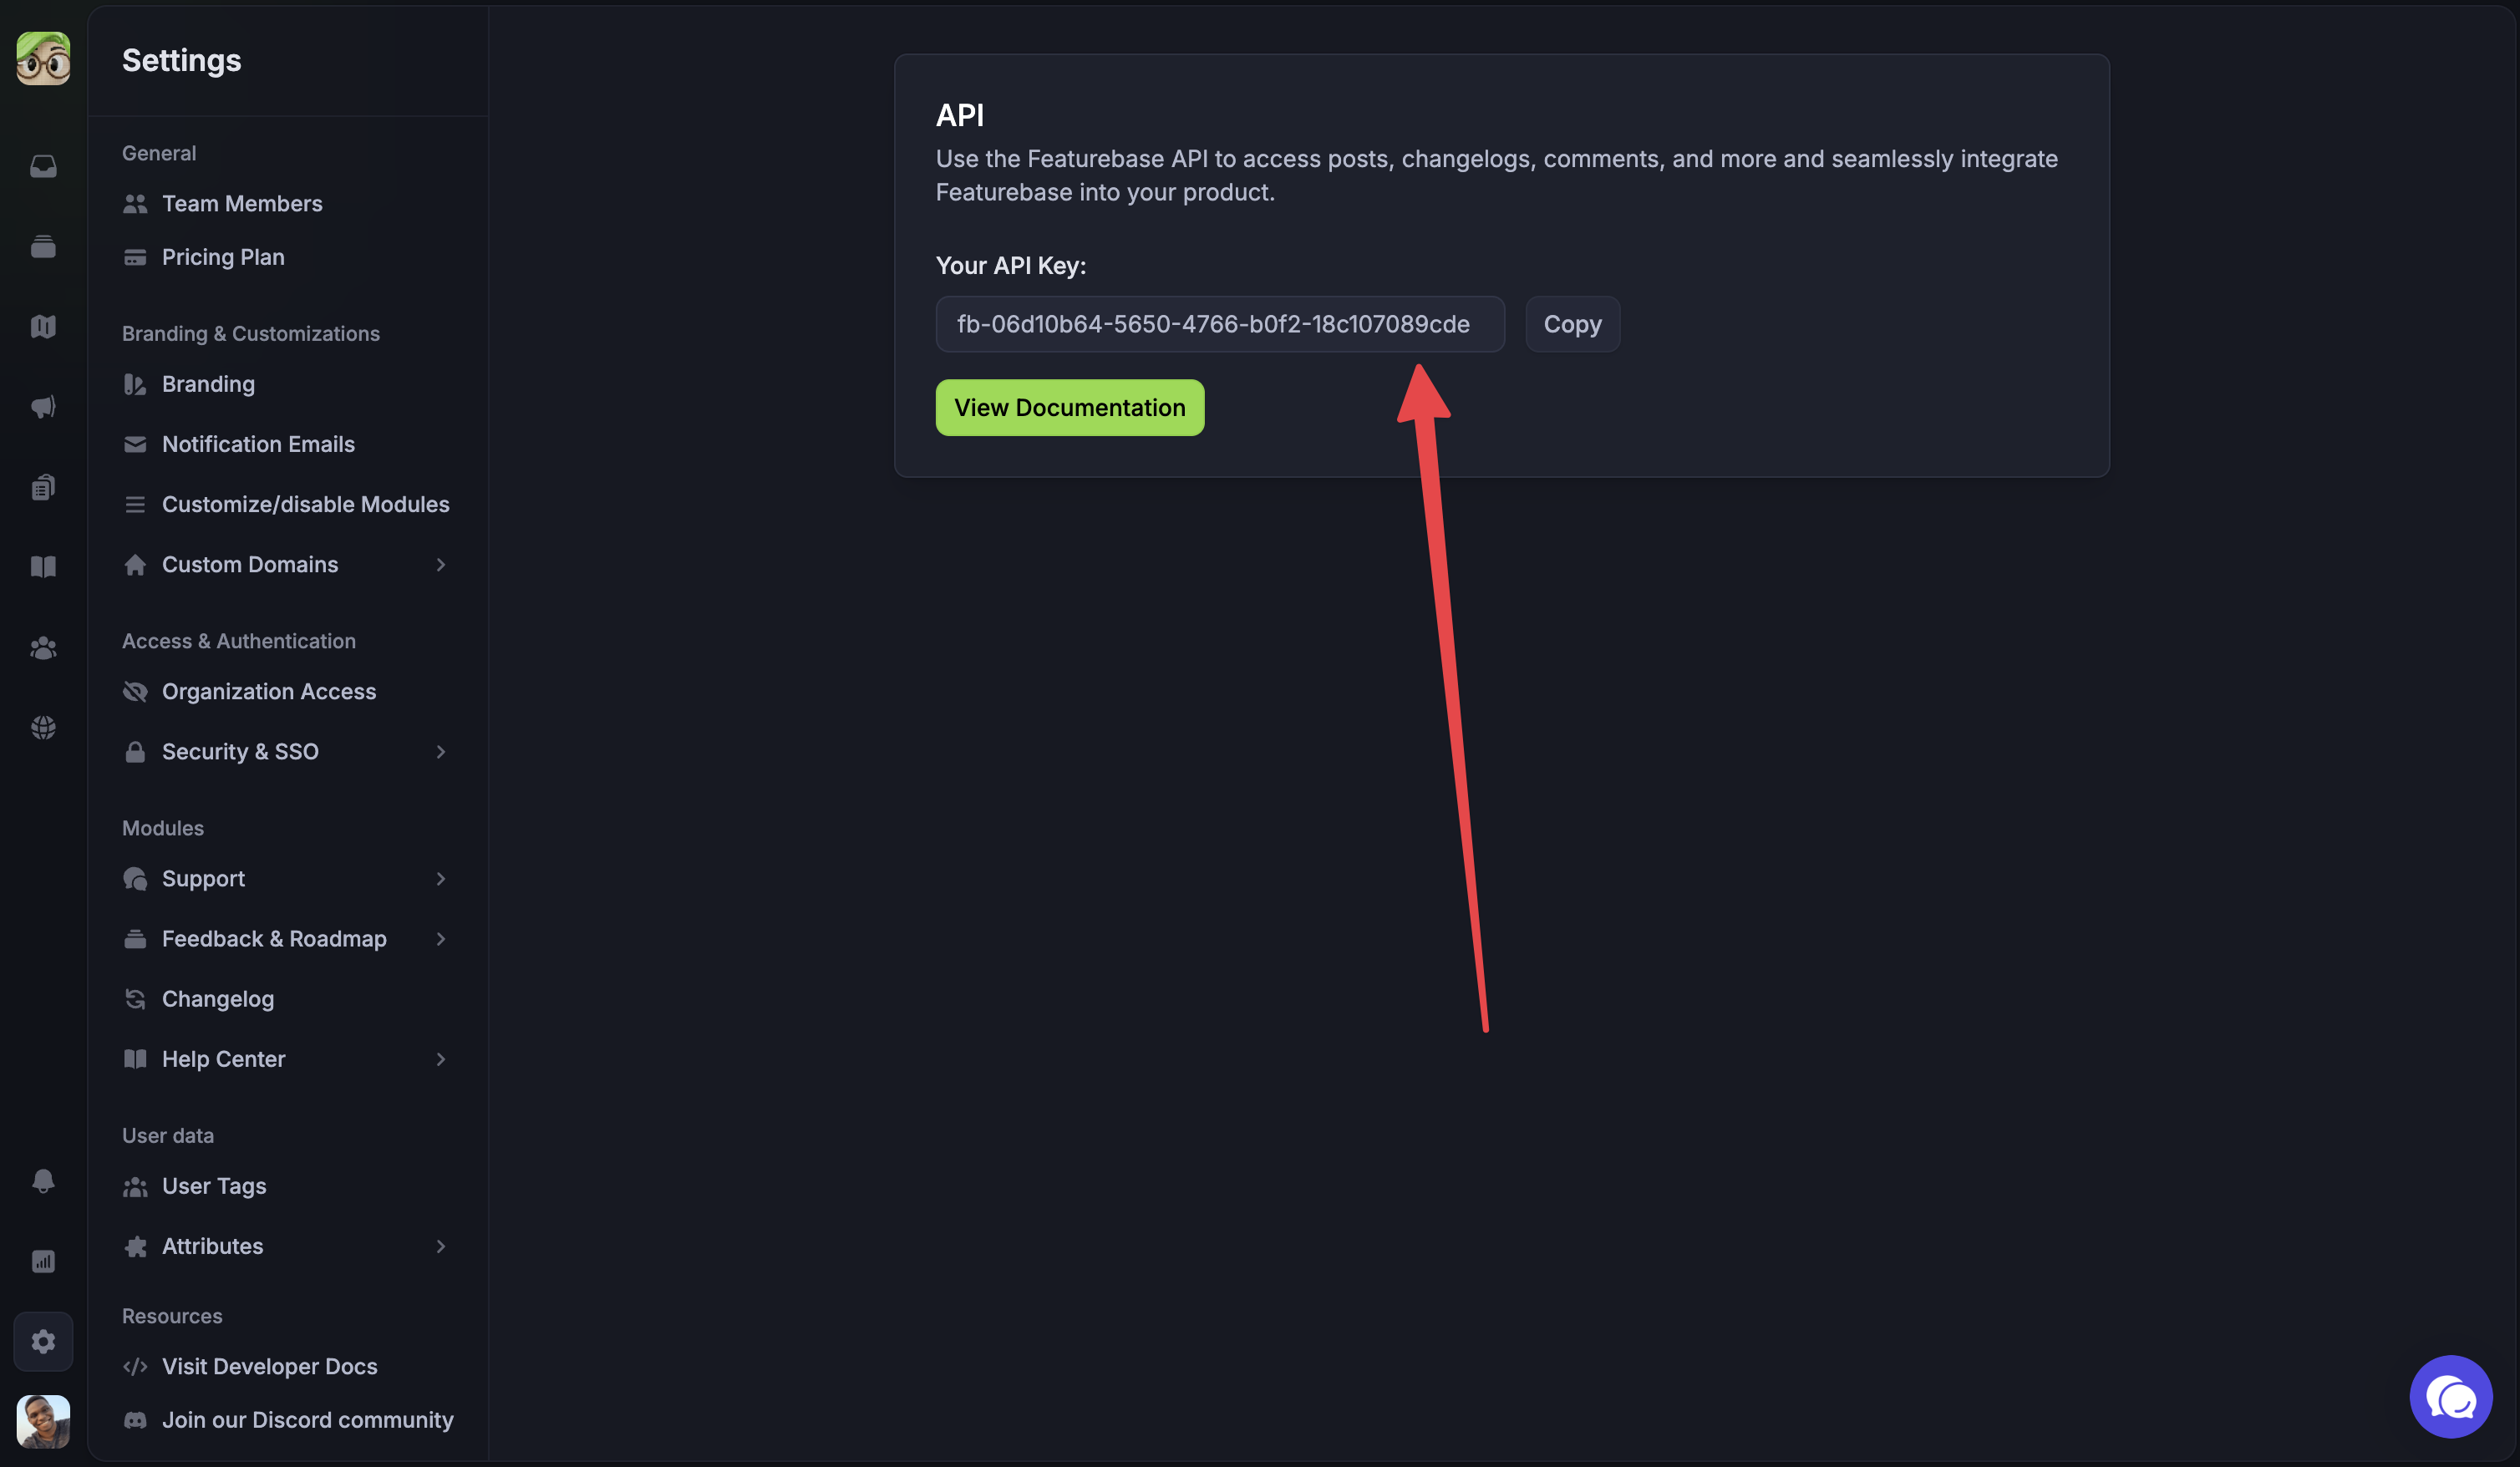
Task: Open the analytics chart icon in rail
Action: (43, 1261)
